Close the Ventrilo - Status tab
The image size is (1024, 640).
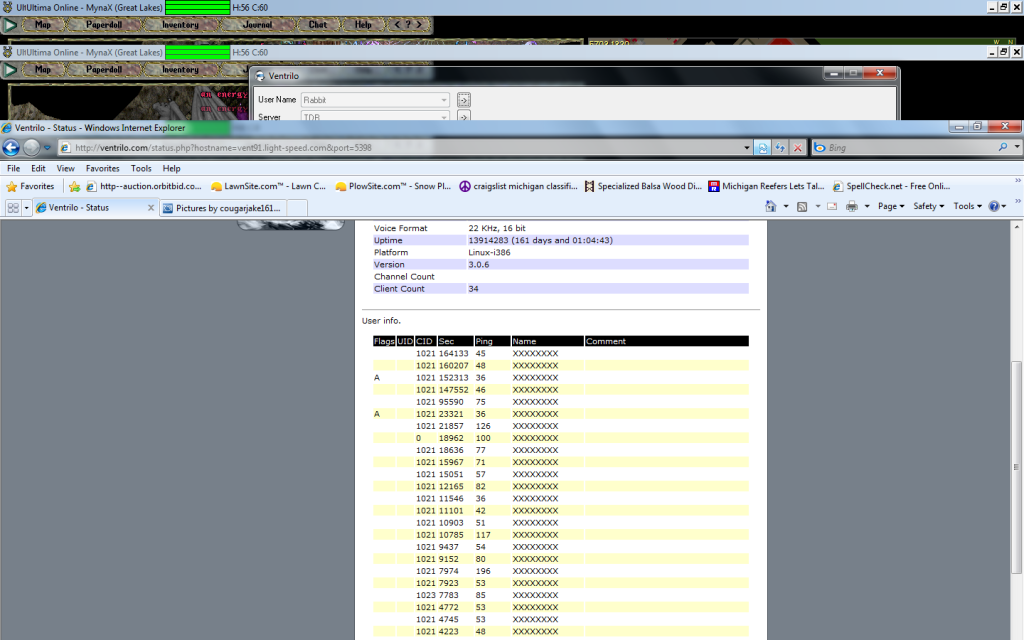[151, 208]
